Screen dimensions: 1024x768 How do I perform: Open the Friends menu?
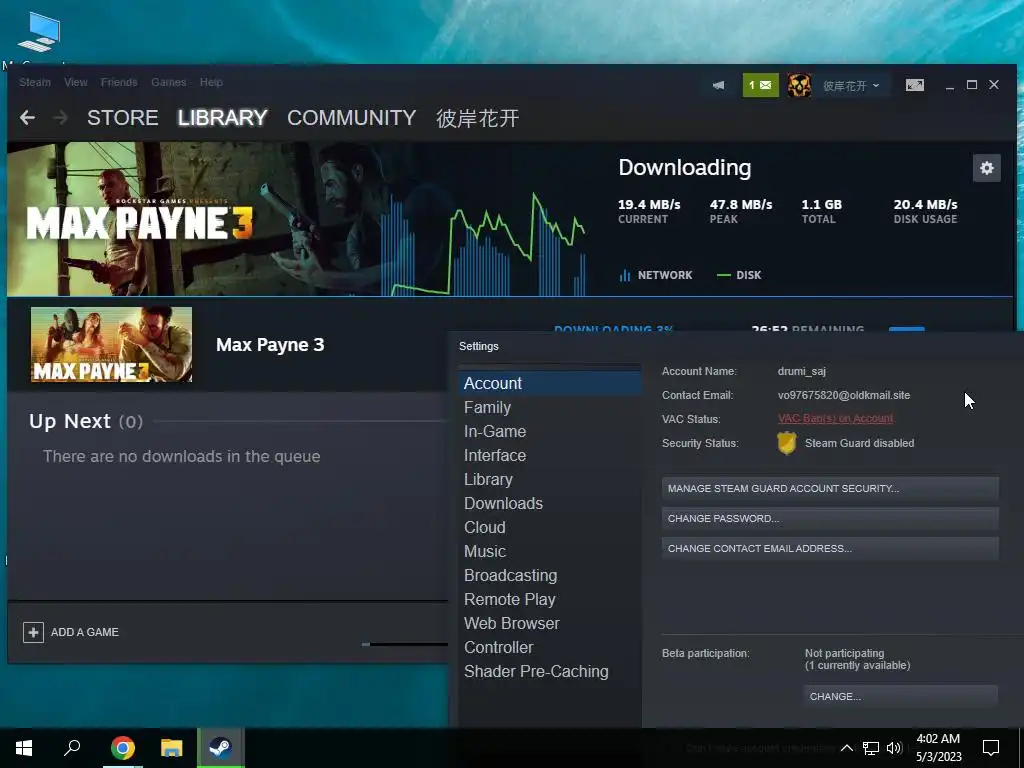click(x=119, y=82)
